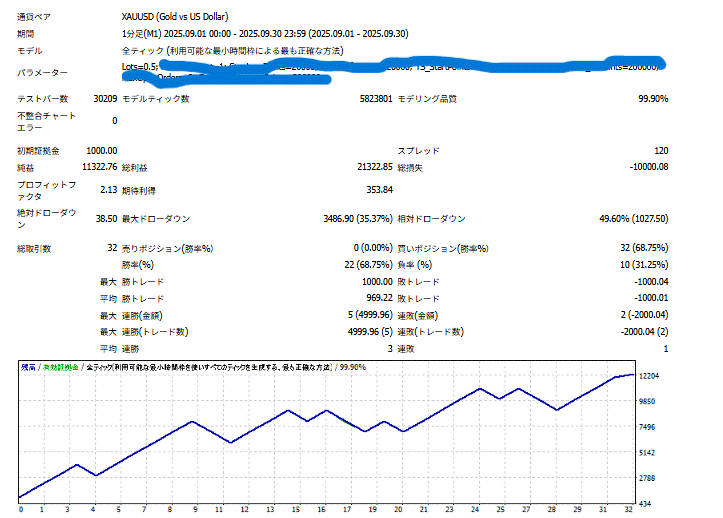The image size is (723, 518).
Task: Select the 9850 value on chart axis
Action: click(647, 401)
